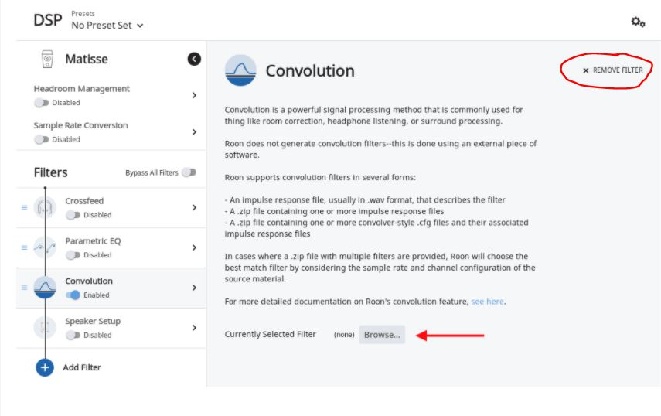This screenshot has width=661, height=416.
Task: Open the No Preset Set dropdown
Action: coord(107,26)
